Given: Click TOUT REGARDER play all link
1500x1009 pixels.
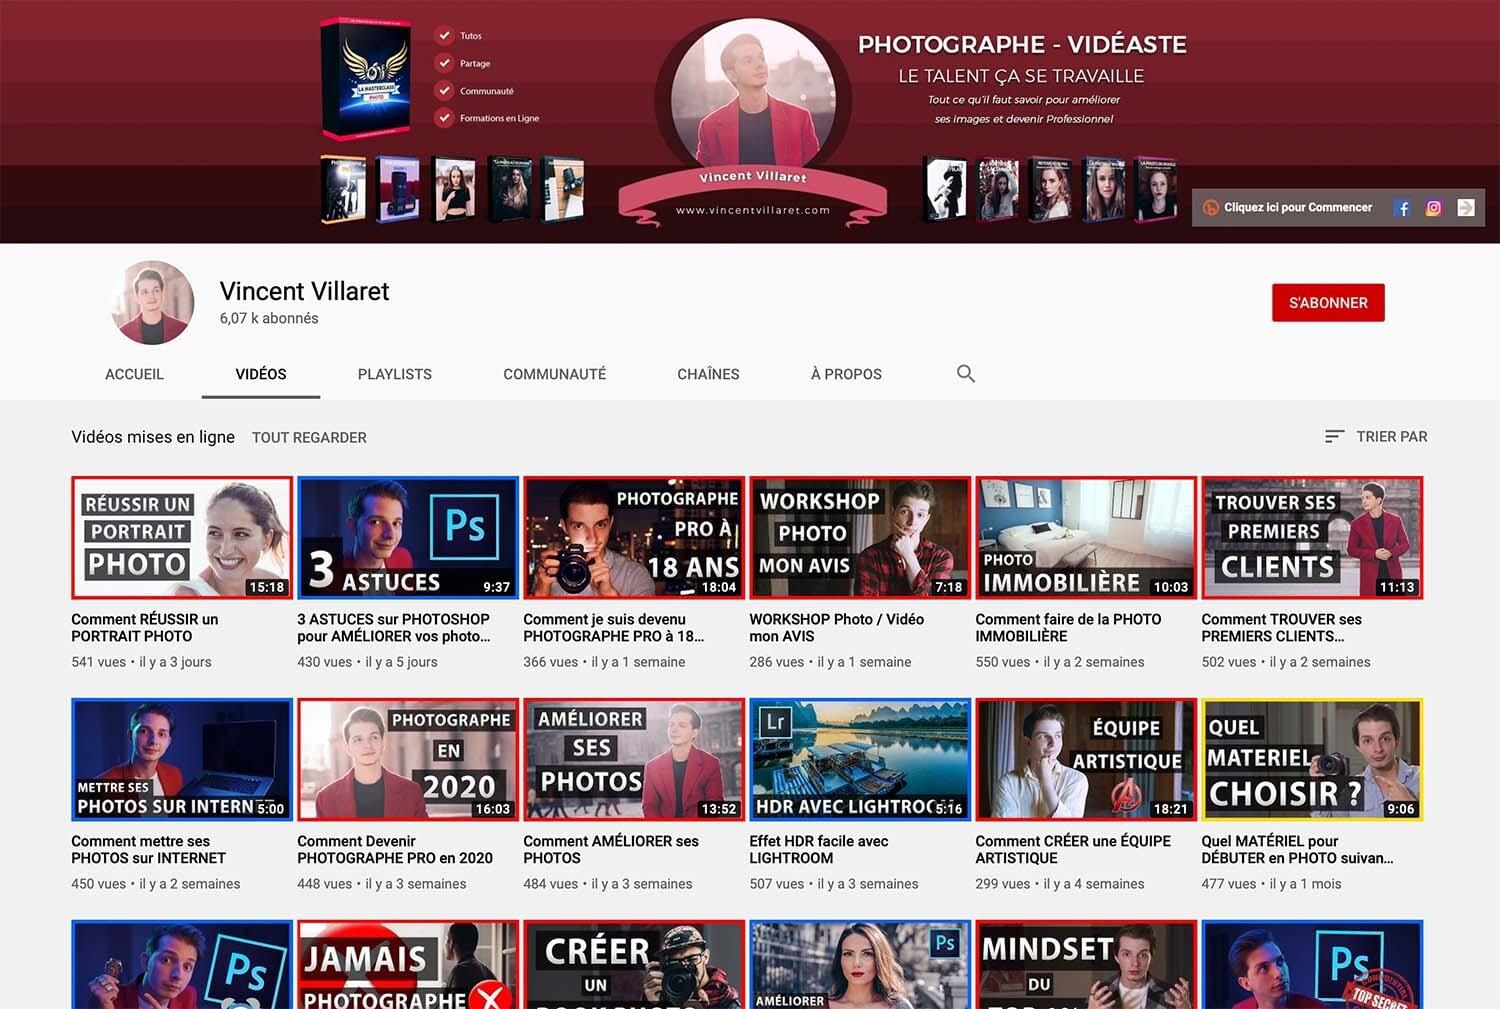Looking at the screenshot, I should click(309, 438).
